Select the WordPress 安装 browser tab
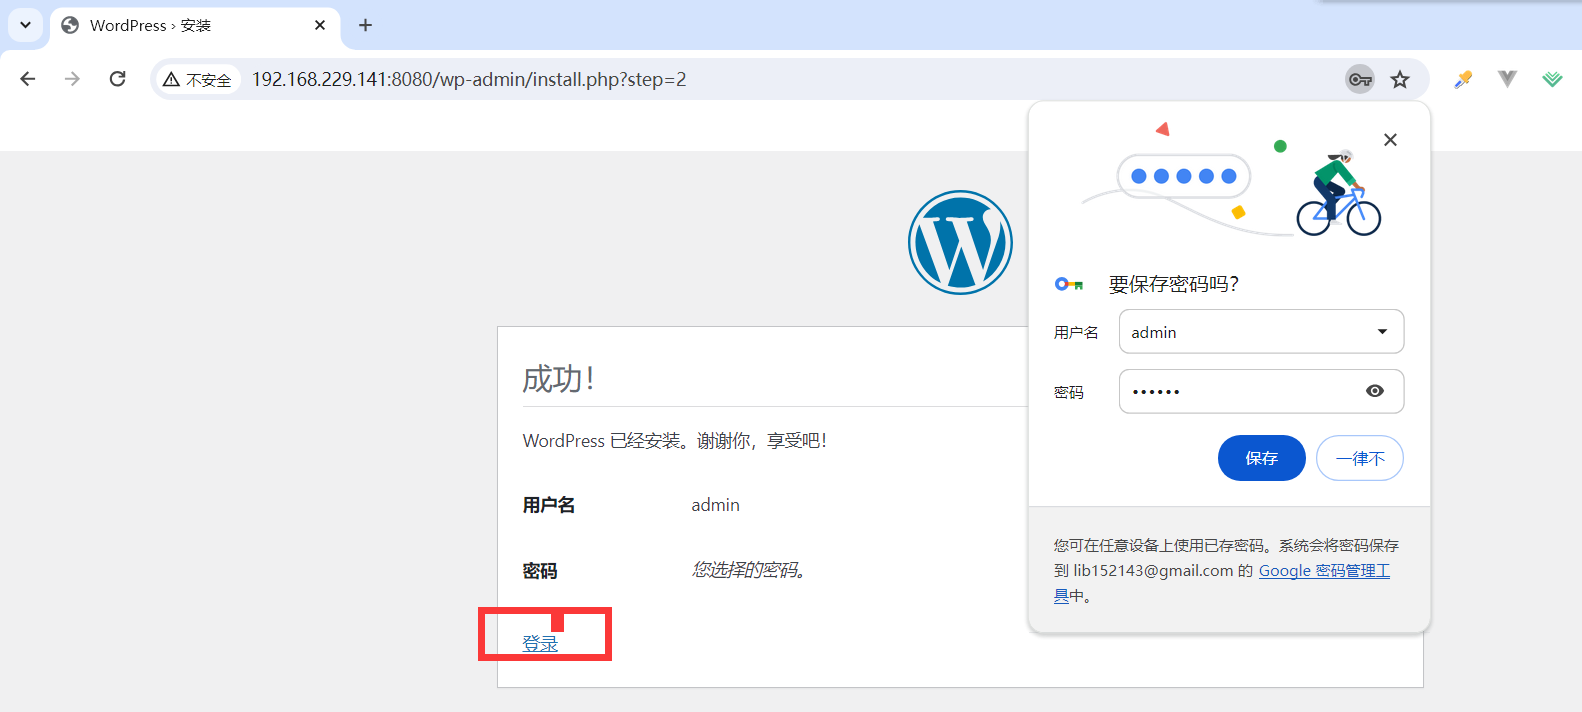The width and height of the screenshot is (1582, 712). (x=194, y=26)
